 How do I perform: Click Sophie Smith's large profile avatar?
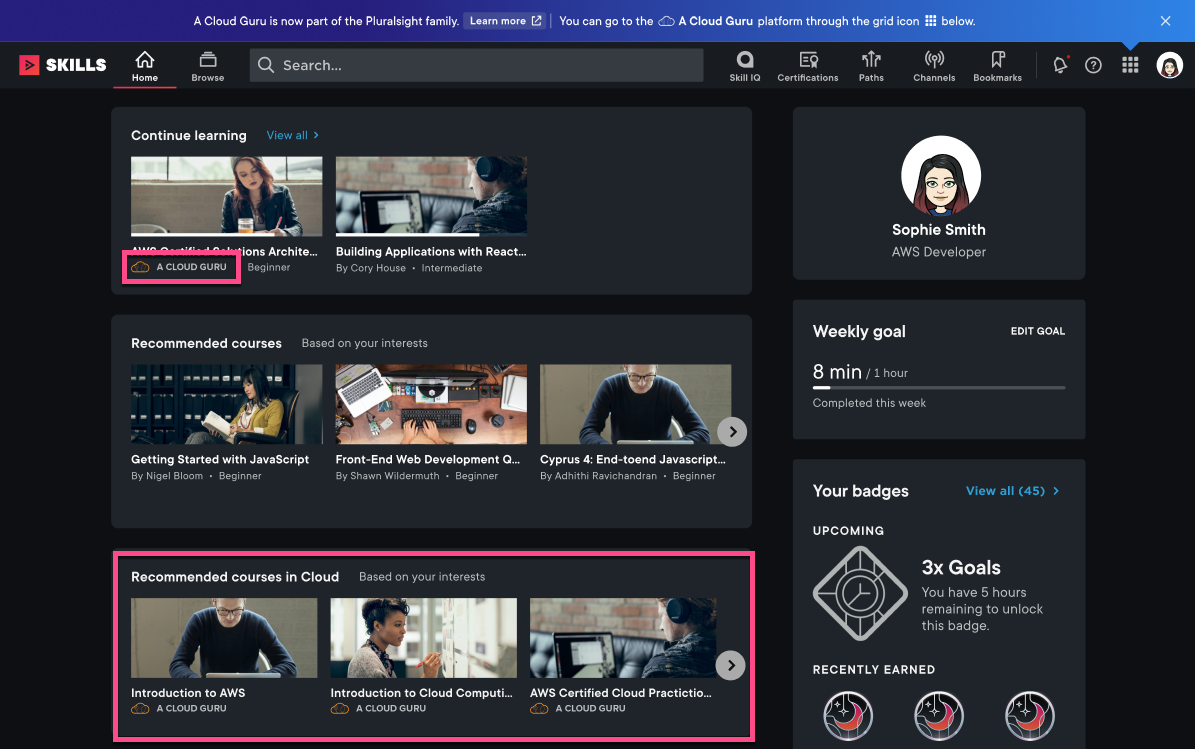(940, 176)
